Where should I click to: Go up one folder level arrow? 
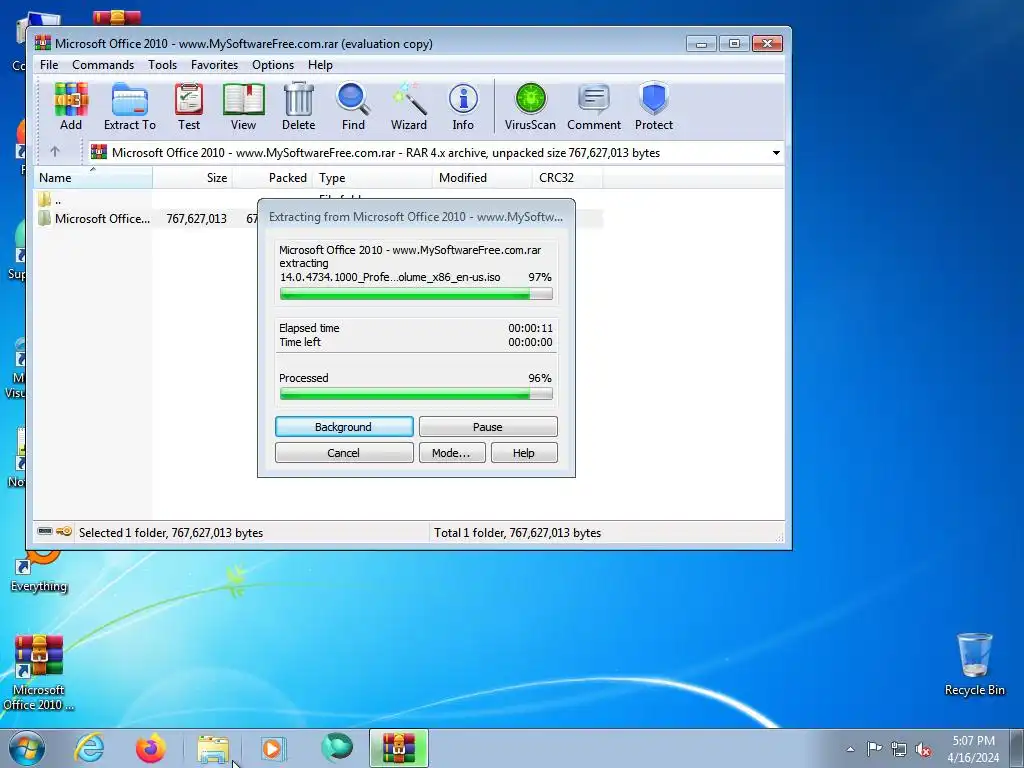click(x=55, y=152)
